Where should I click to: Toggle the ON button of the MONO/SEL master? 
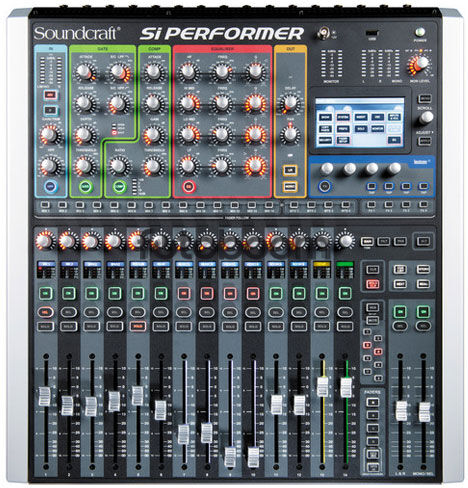(x=423, y=312)
